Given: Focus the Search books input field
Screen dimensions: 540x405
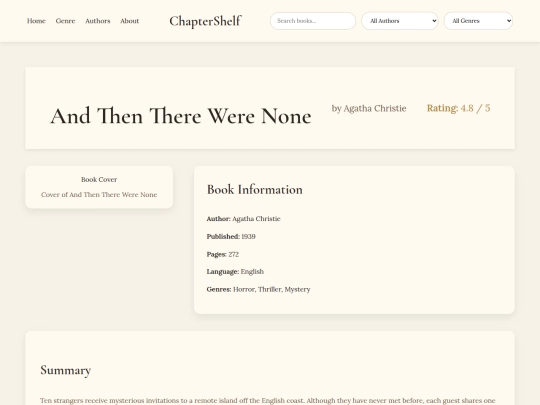Looking at the screenshot, I should pyautogui.click(x=313, y=21).
